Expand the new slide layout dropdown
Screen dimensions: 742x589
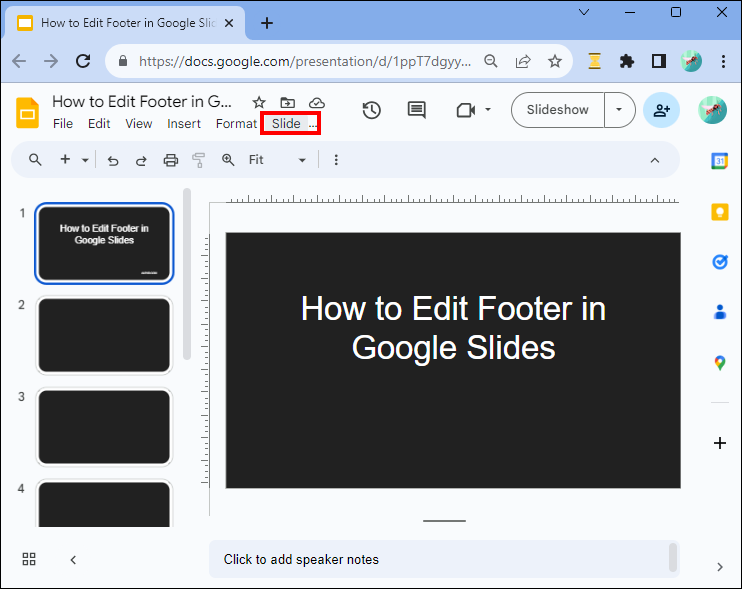tap(86, 160)
